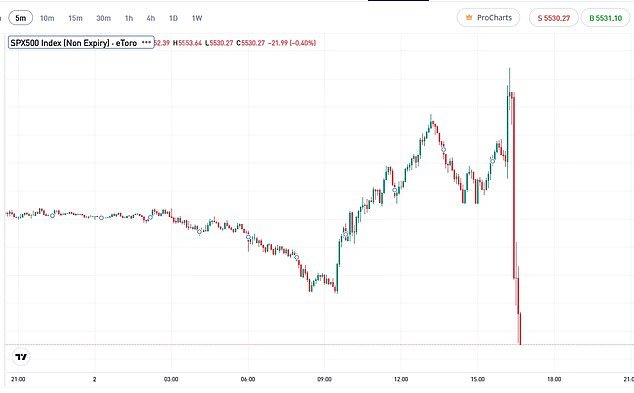634x393 pixels.
Task: Click the 15:00 label on time axis
Action: [x=478, y=379]
